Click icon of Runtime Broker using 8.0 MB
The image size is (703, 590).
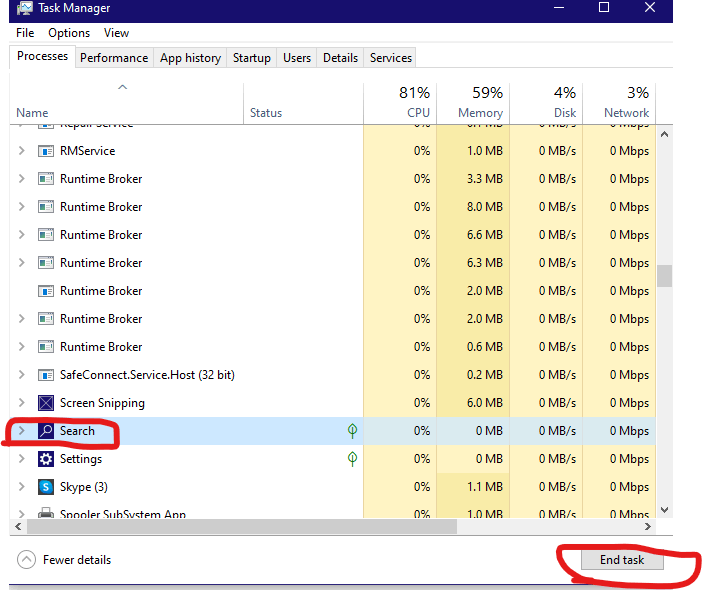coord(46,207)
